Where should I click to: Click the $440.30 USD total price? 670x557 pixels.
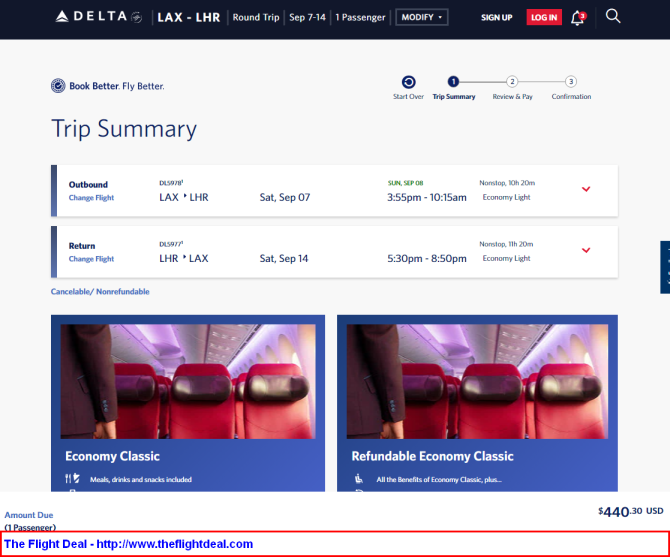(631, 511)
